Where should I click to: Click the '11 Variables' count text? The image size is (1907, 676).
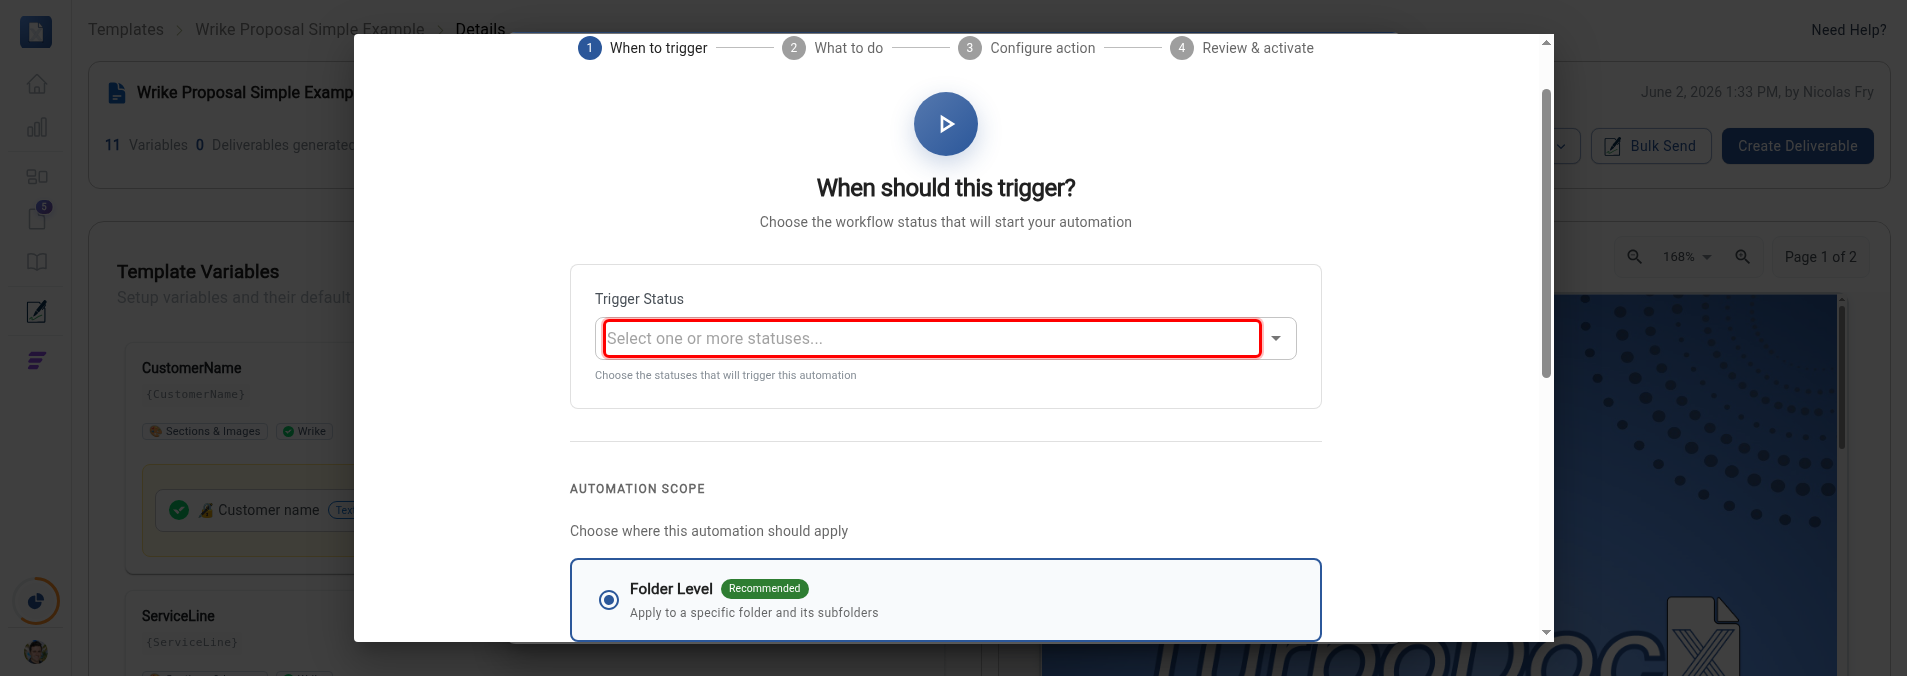click(146, 145)
